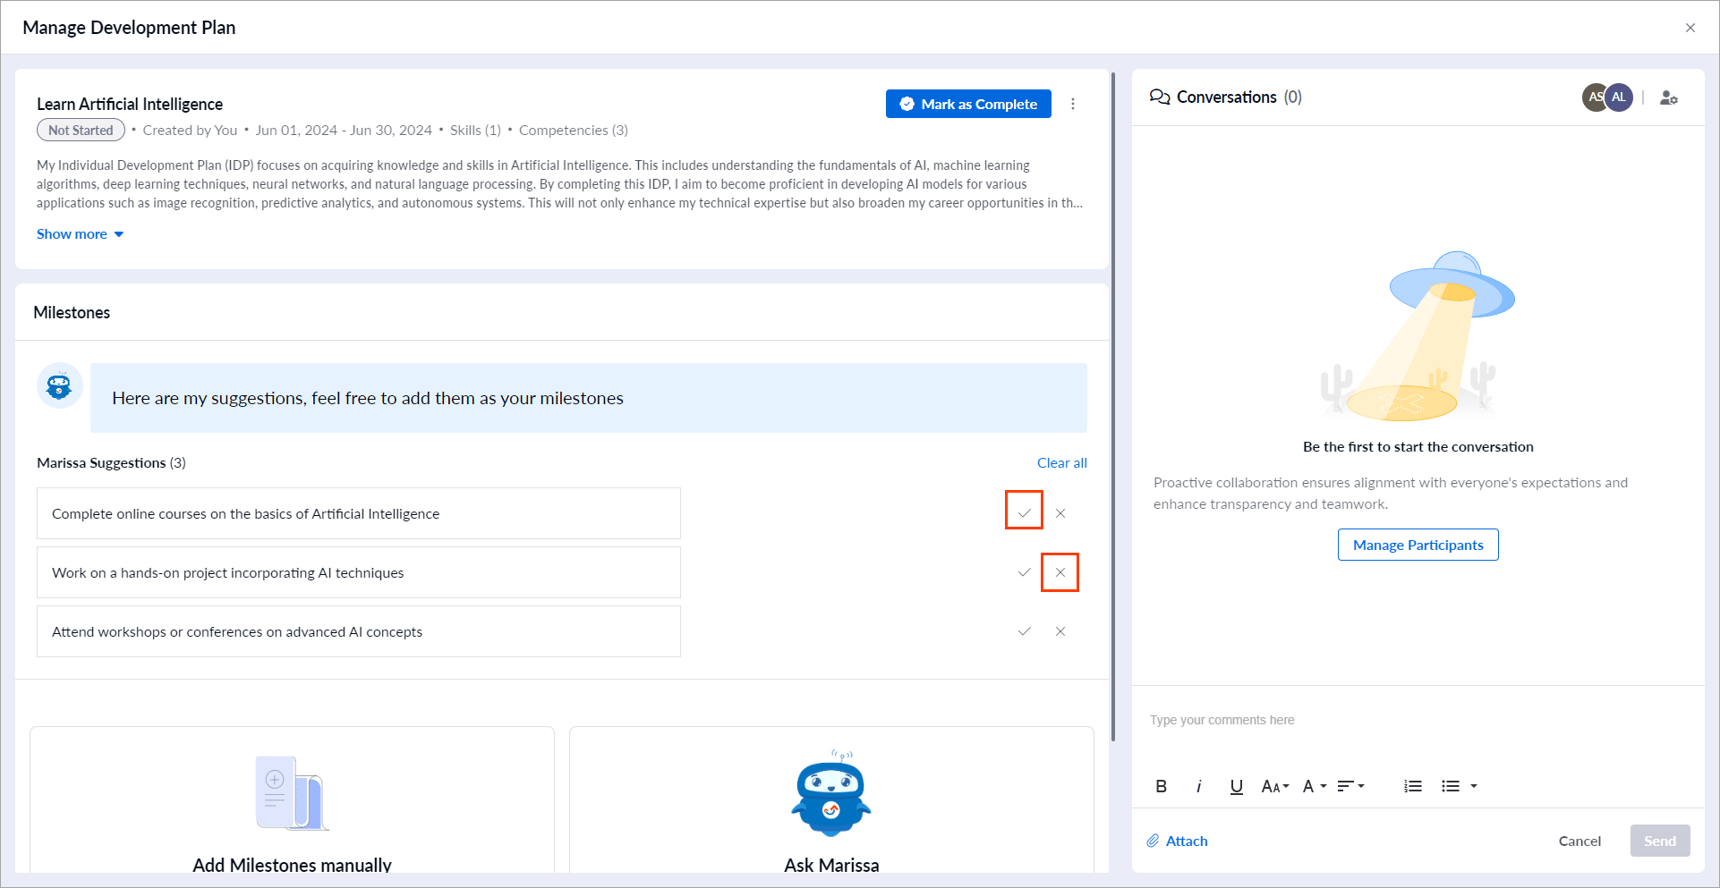Click the Mark as Complete button
The width and height of the screenshot is (1720, 888).
coord(968,104)
